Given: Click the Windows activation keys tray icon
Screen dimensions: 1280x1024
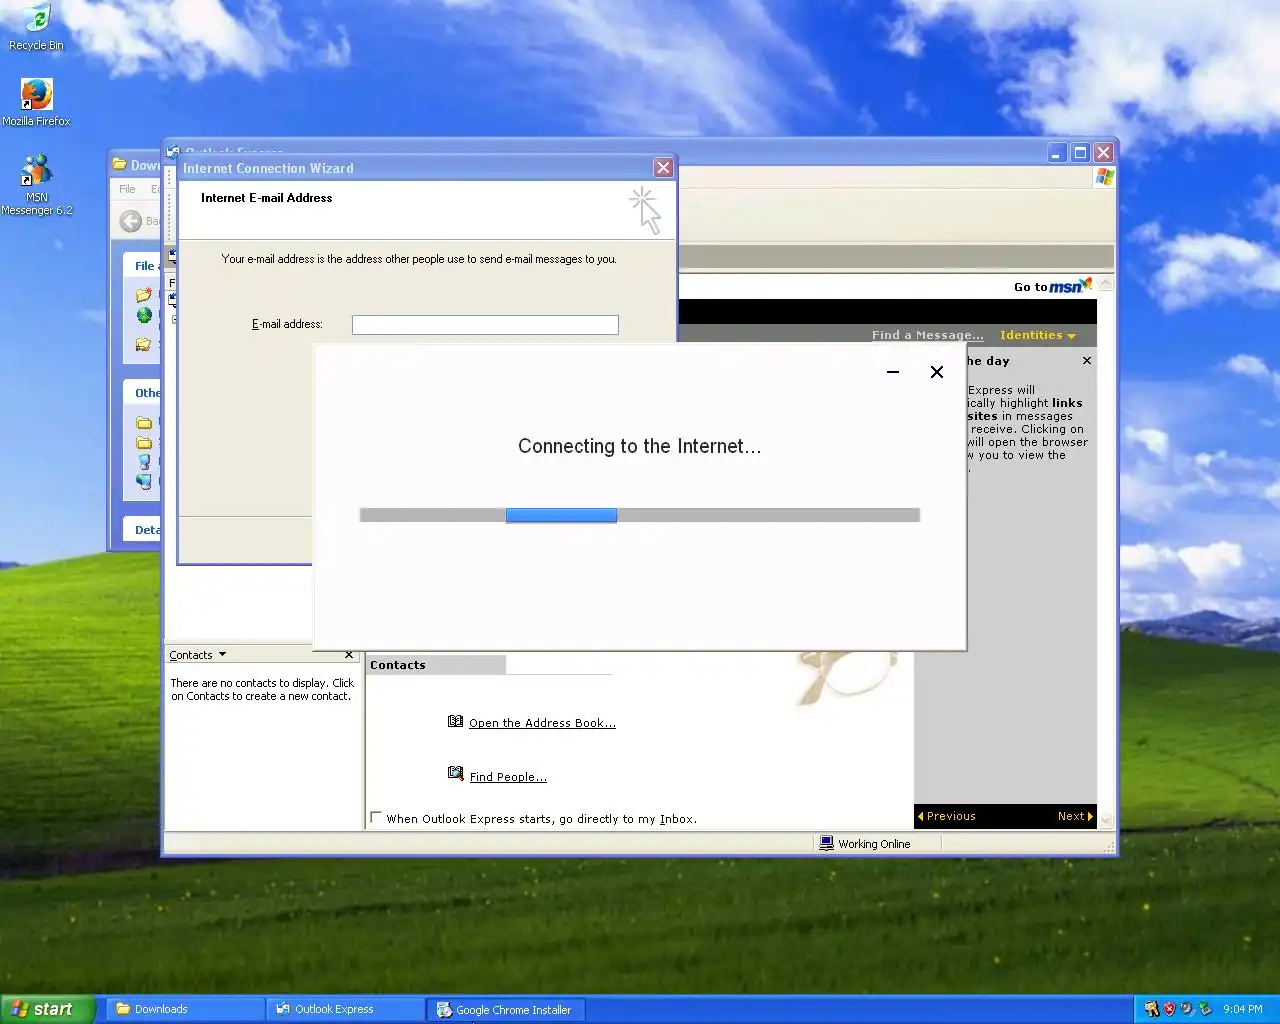Looking at the screenshot, I should [x=1152, y=1009].
